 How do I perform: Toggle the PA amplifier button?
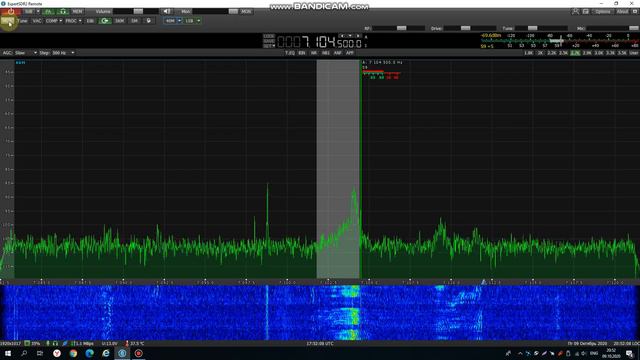click(49, 11)
